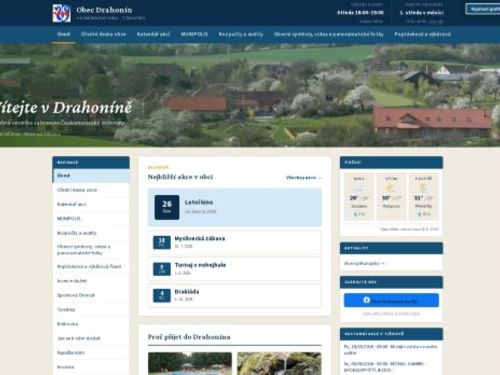Click the date badge beside Drakiáda

[162, 295]
